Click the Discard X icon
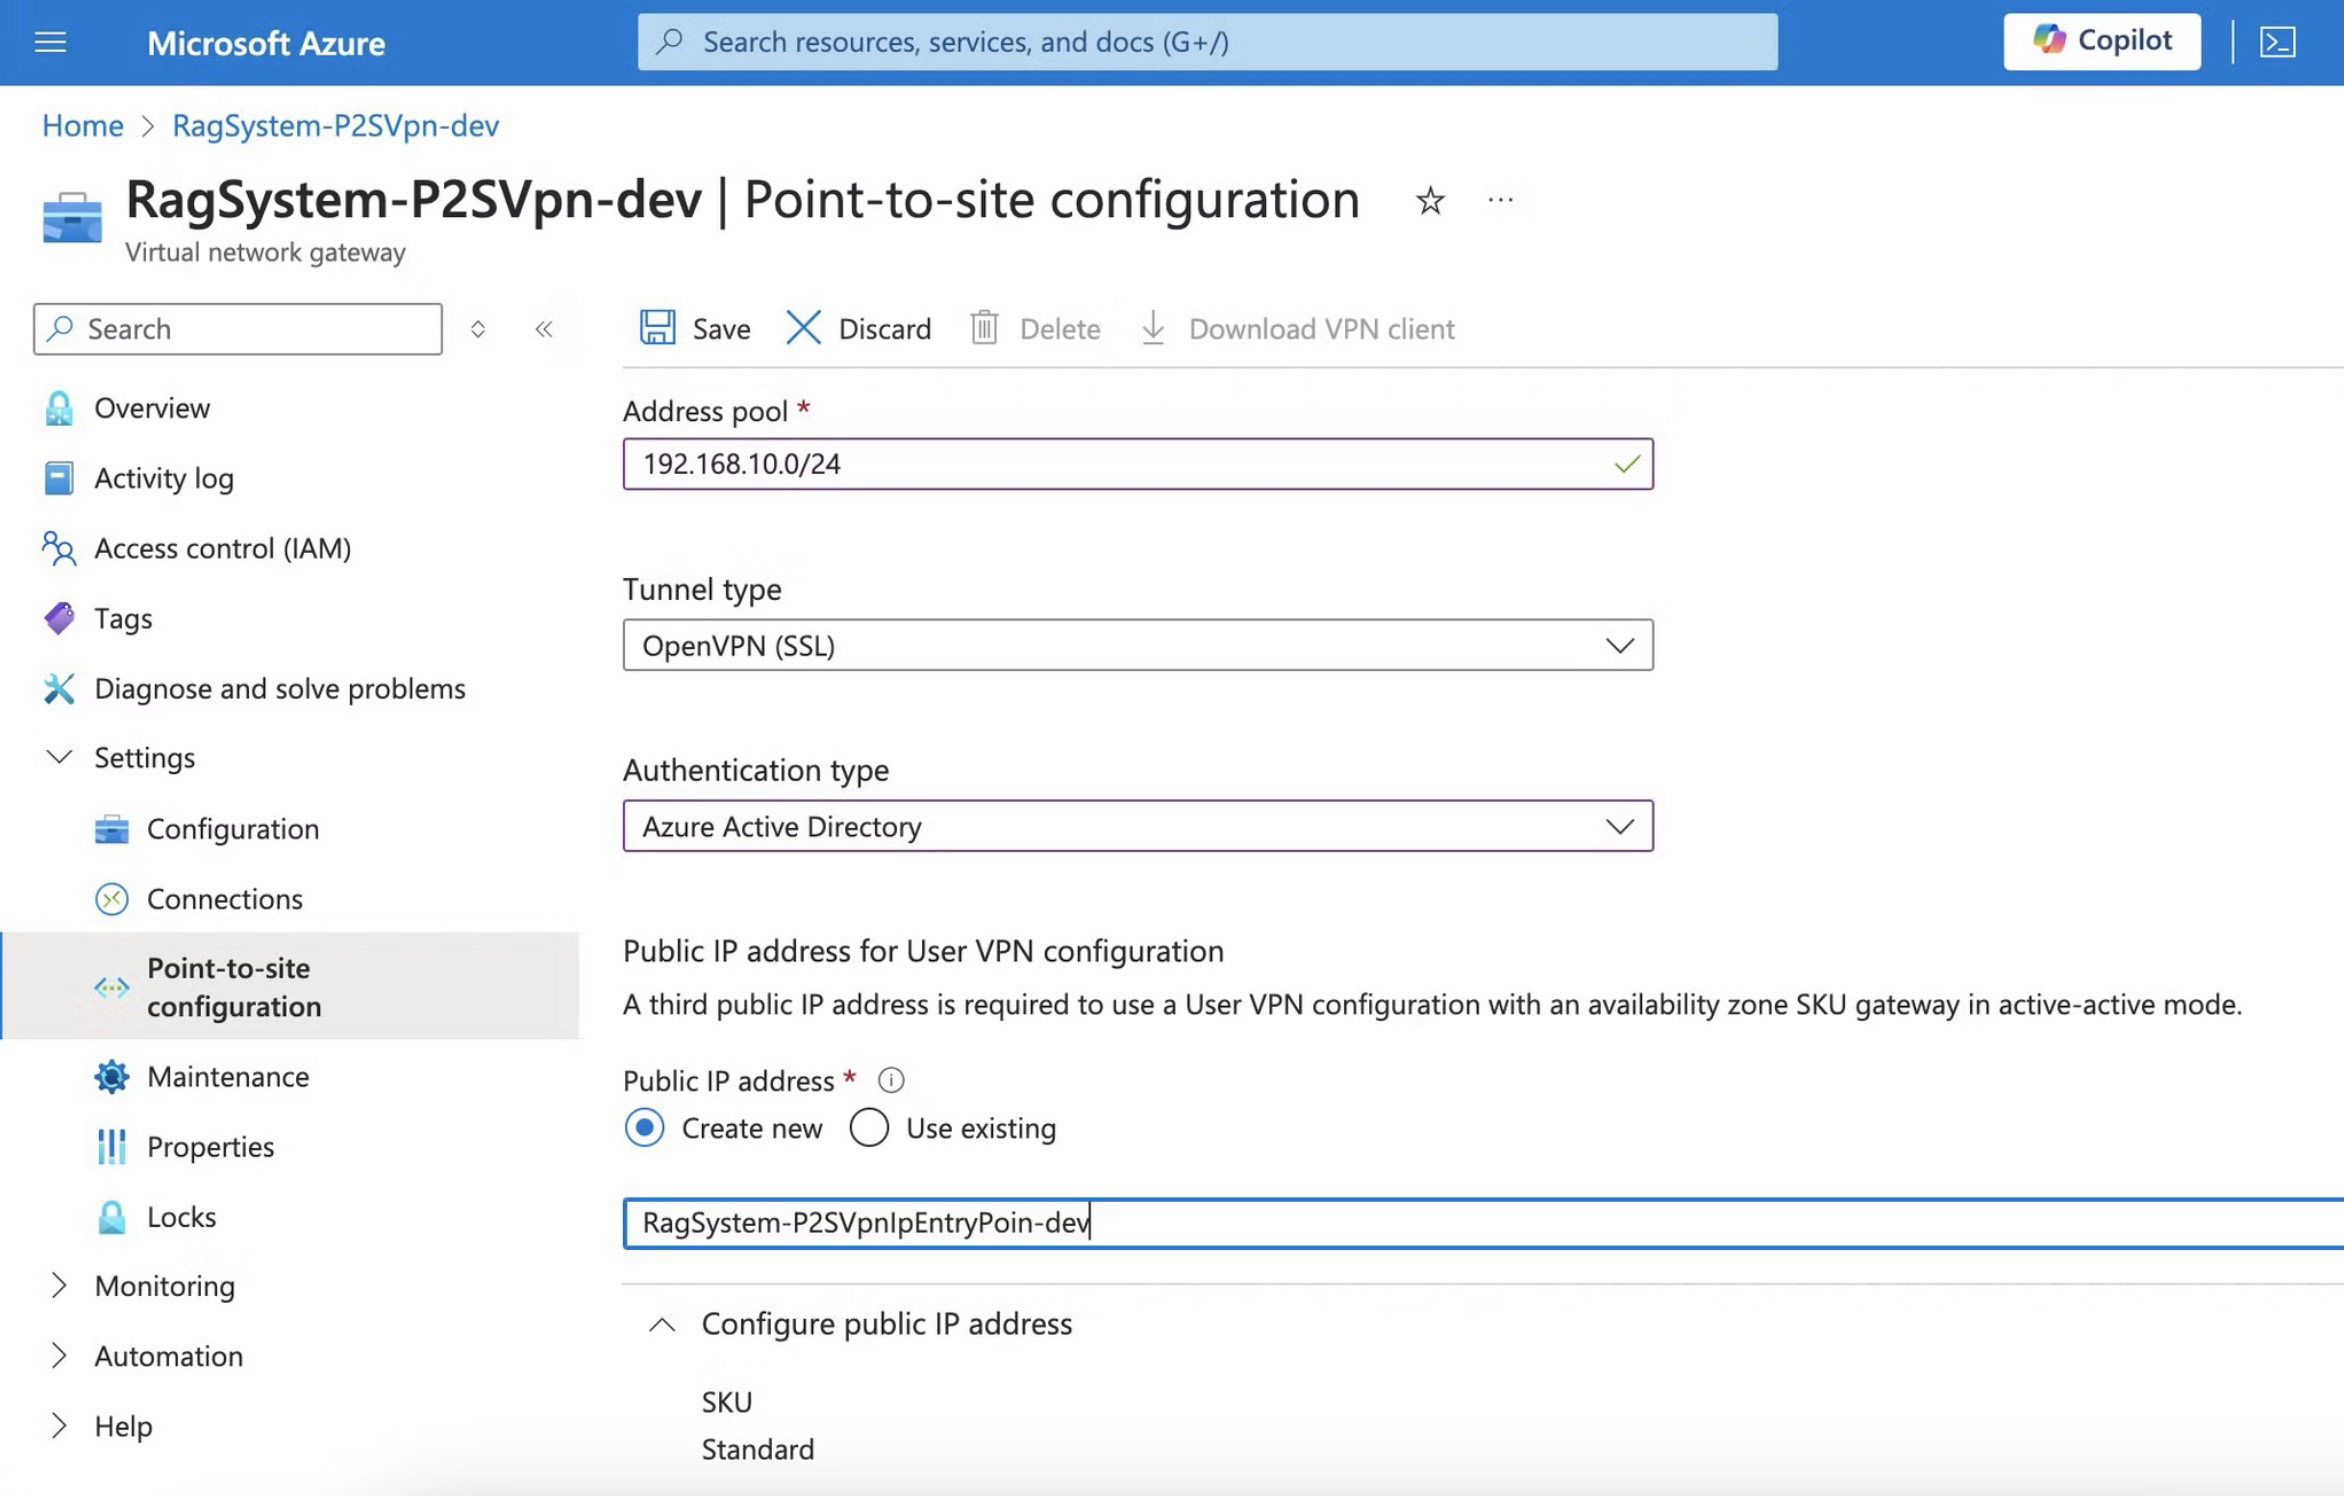This screenshot has height=1496, width=2344. pyautogui.click(x=803, y=328)
